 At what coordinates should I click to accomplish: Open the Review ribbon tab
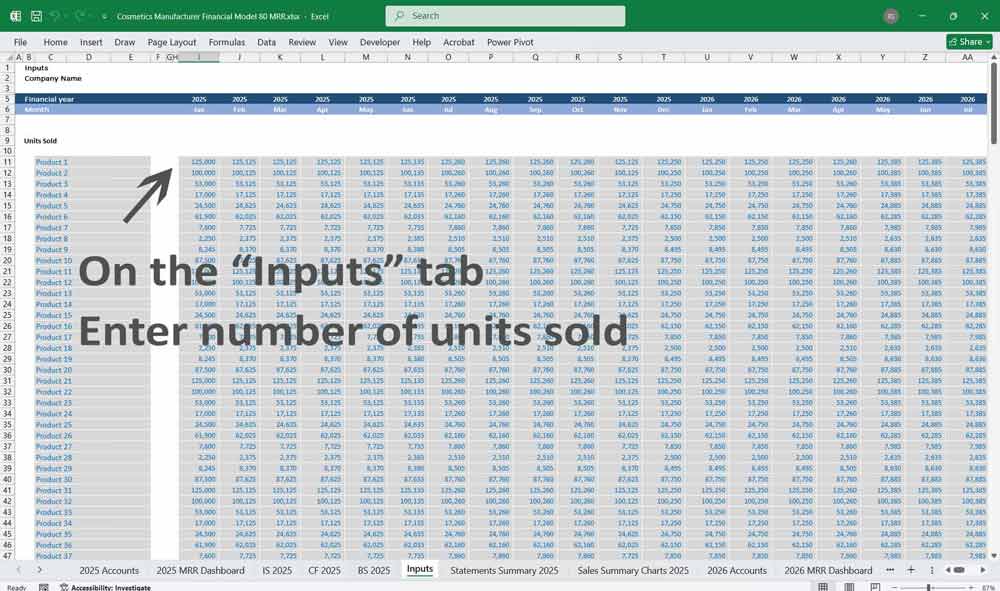coord(302,42)
